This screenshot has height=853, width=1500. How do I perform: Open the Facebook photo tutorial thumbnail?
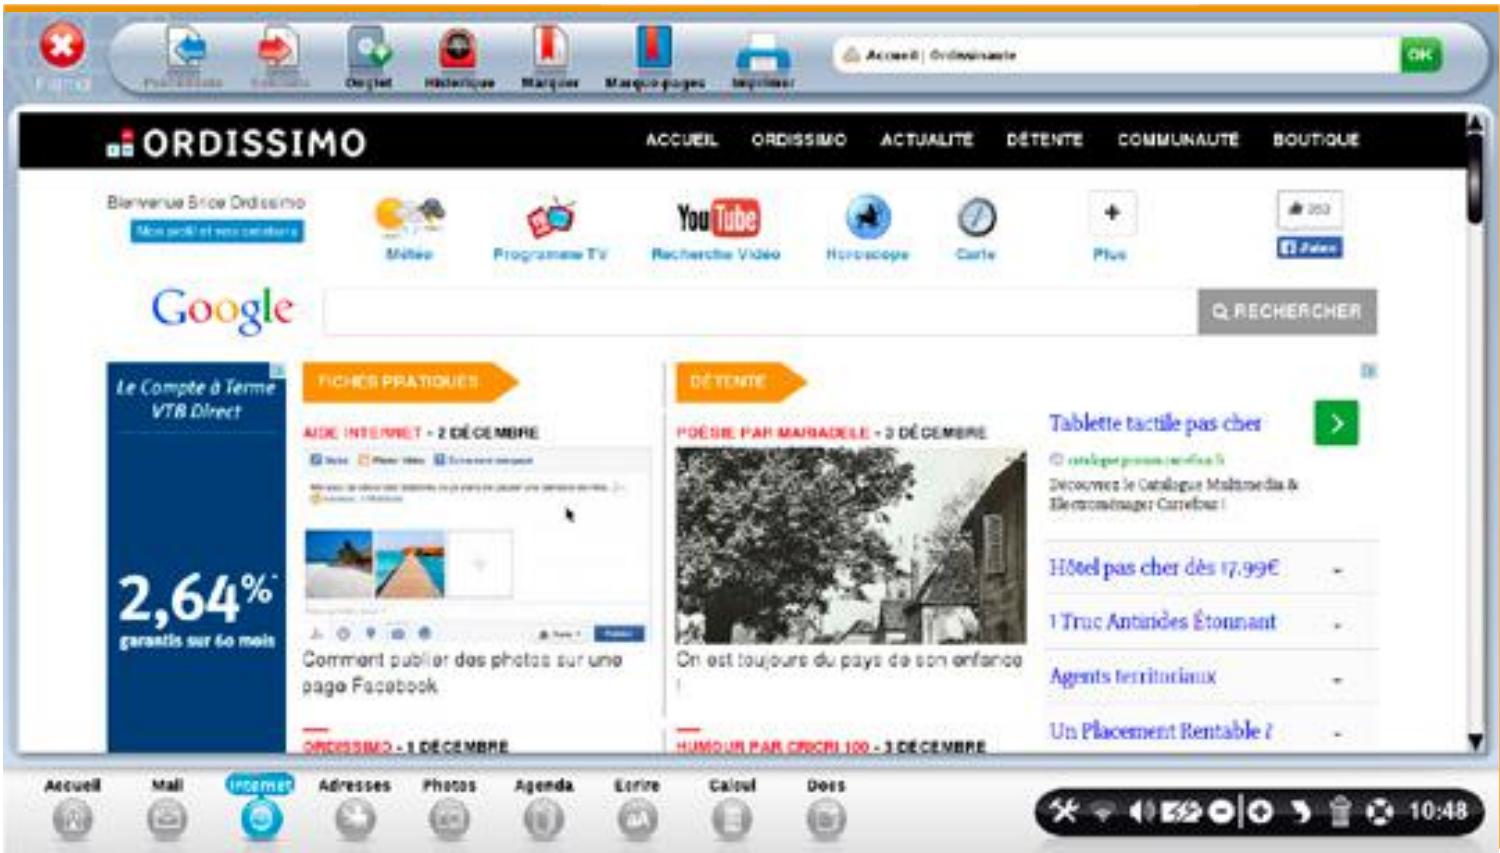477,544
